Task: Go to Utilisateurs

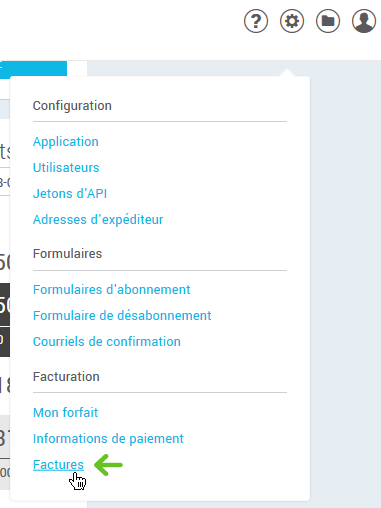Action: [x=66, y=167]
